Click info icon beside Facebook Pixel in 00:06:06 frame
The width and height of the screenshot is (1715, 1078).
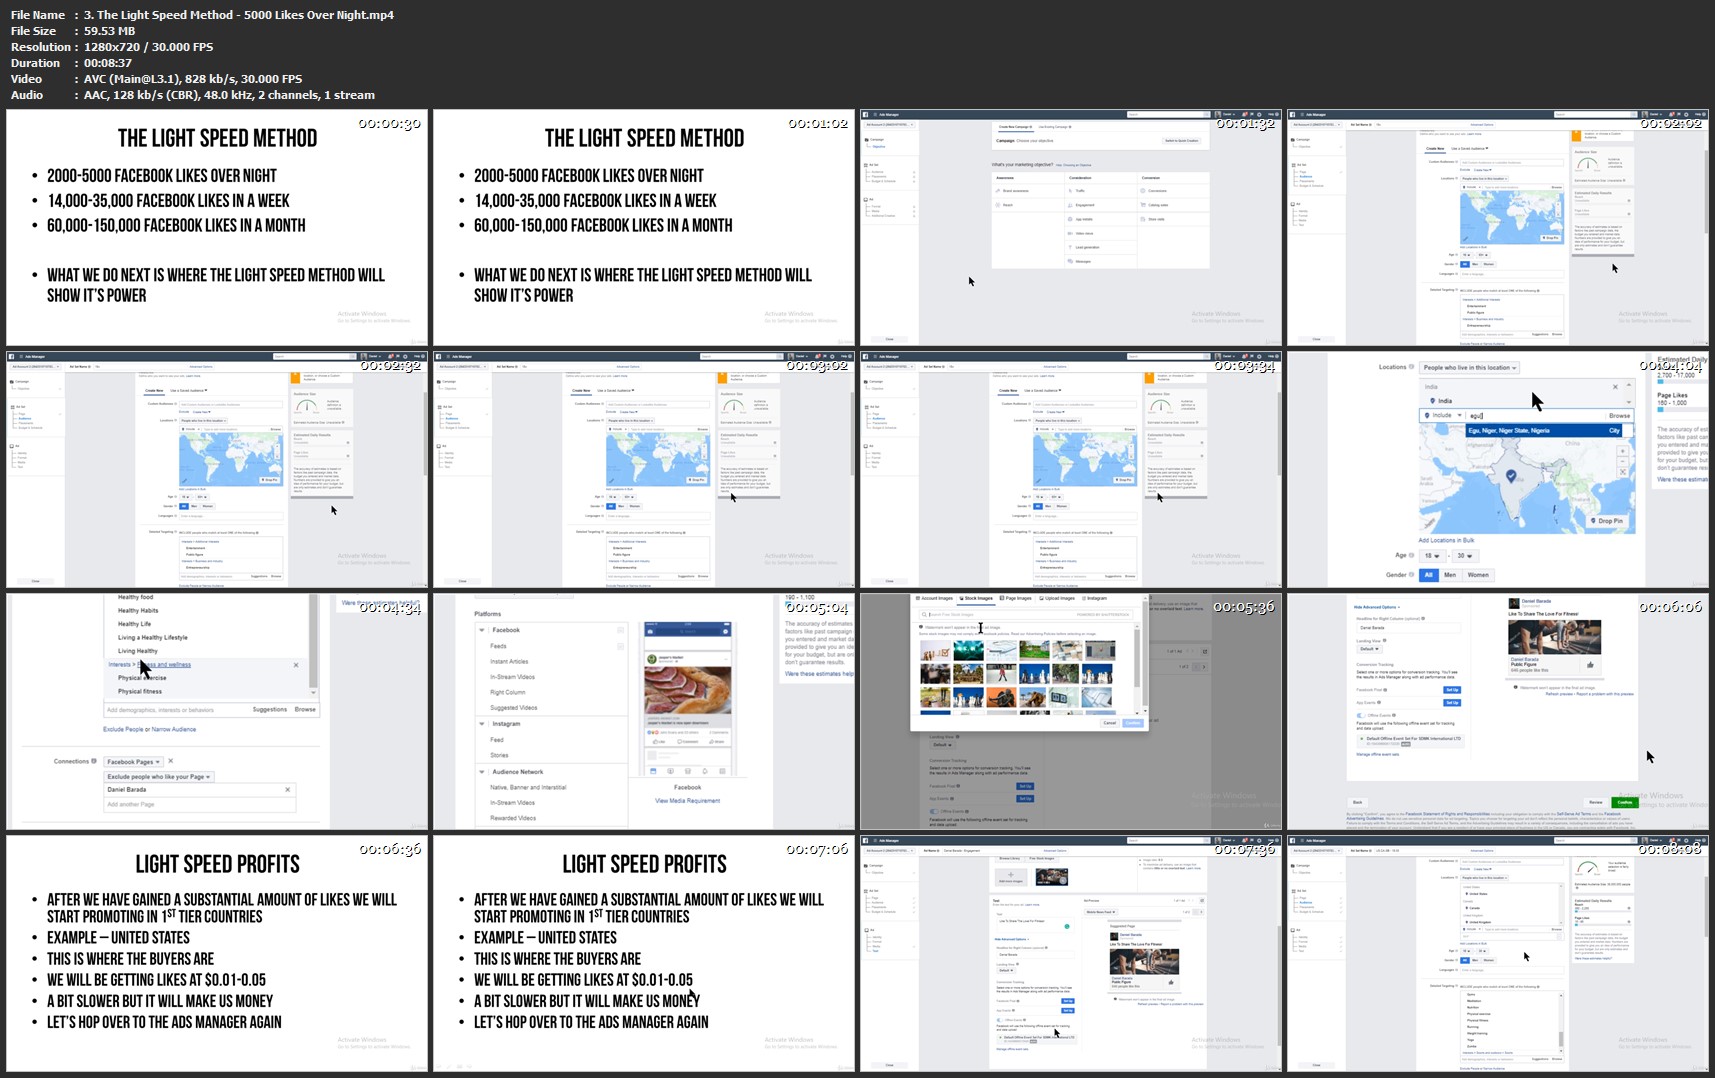tap(1385, 690)
